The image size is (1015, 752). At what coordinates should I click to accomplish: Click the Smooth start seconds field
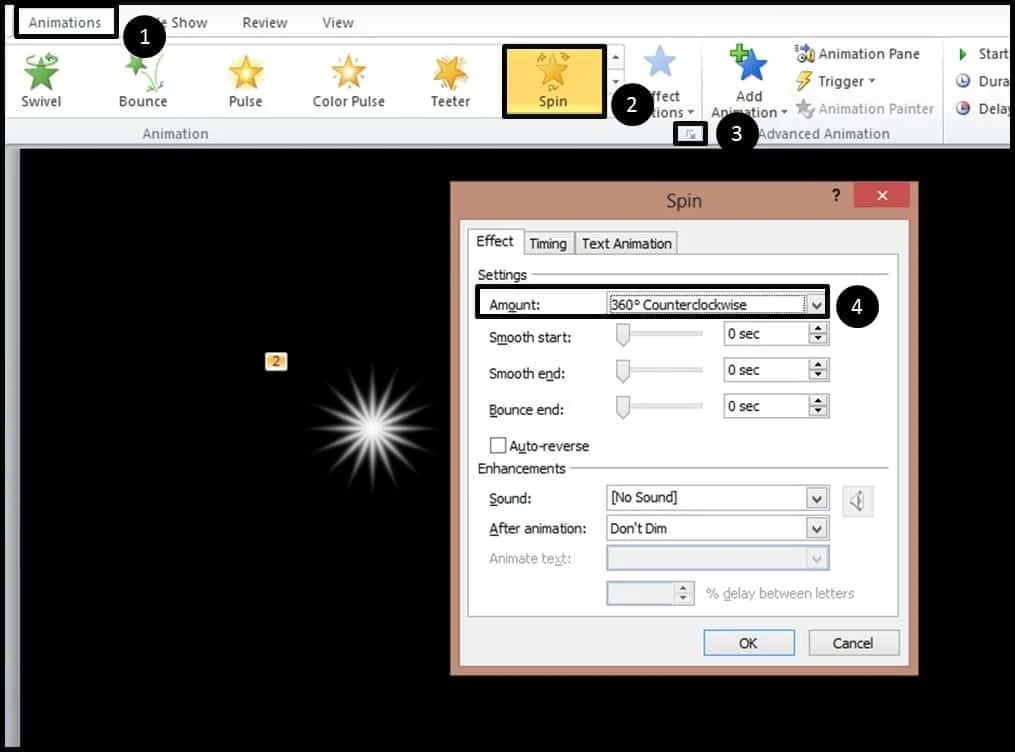(766, 334)
